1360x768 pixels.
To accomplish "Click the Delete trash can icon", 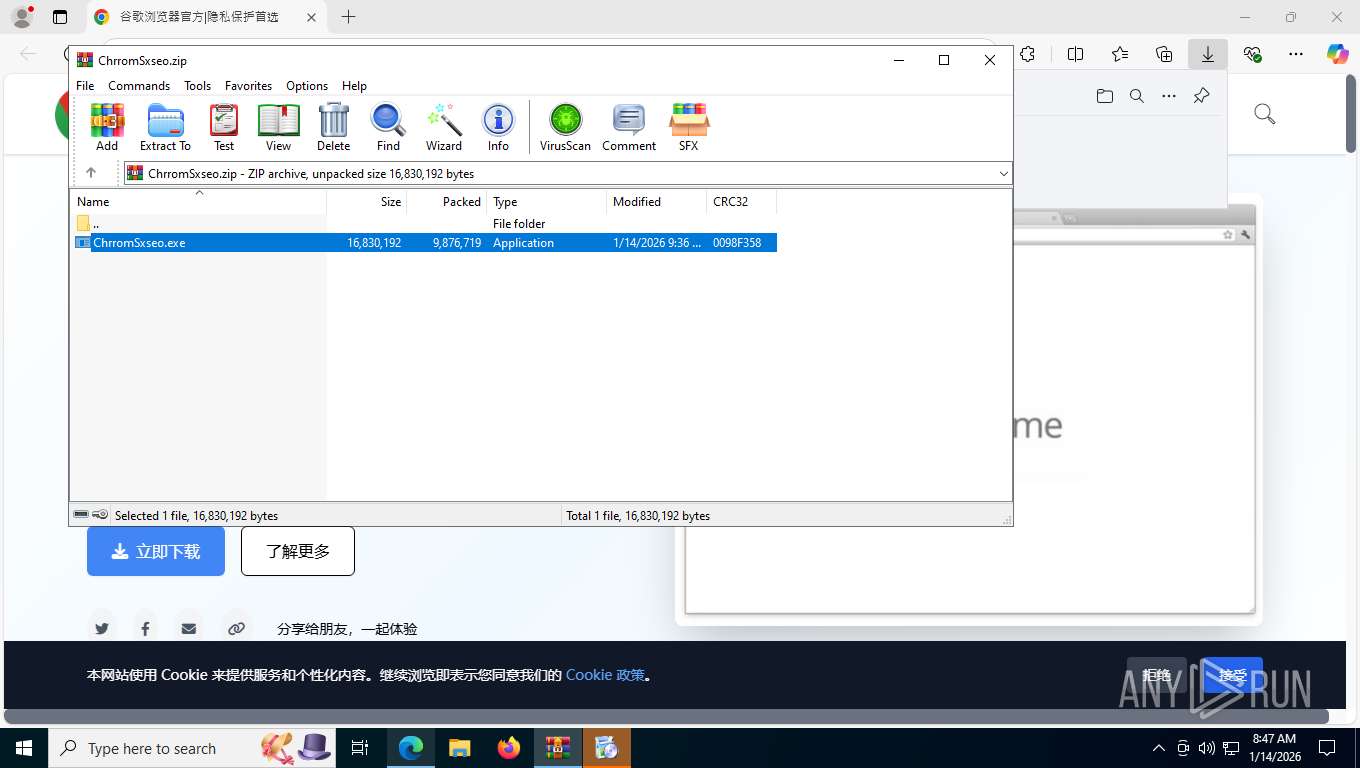I will (x=333, y=127).
